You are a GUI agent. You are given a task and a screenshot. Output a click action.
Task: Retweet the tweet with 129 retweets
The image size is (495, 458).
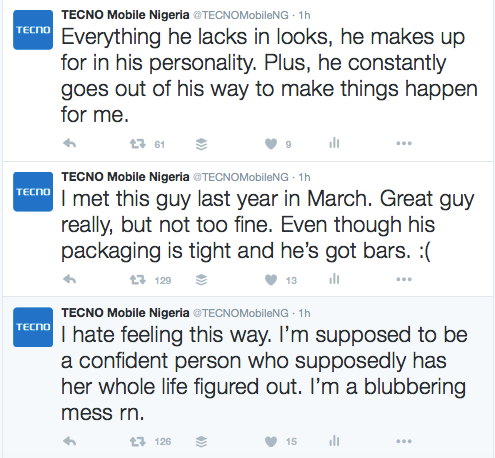pos(138,280)
